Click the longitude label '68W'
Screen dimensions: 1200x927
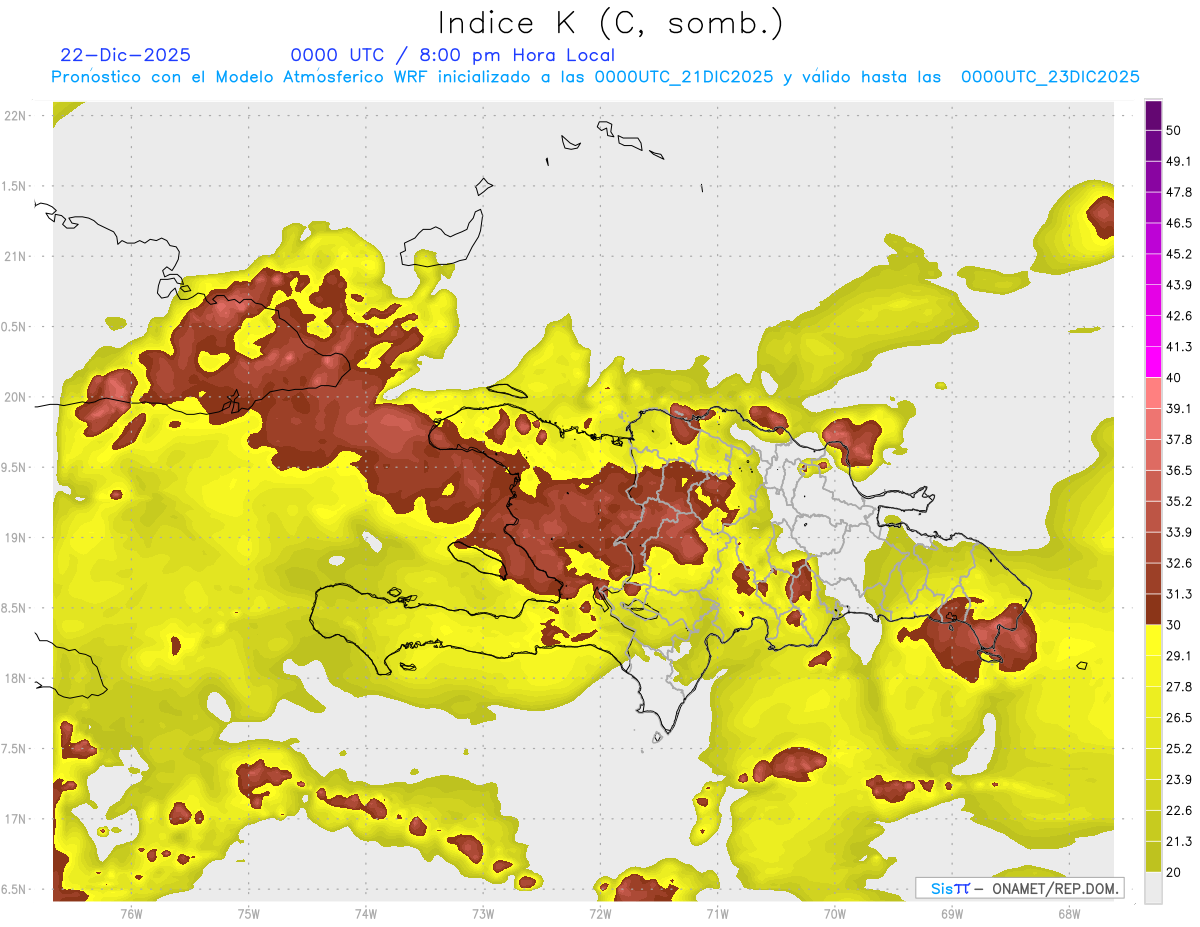pos(1069,914)
